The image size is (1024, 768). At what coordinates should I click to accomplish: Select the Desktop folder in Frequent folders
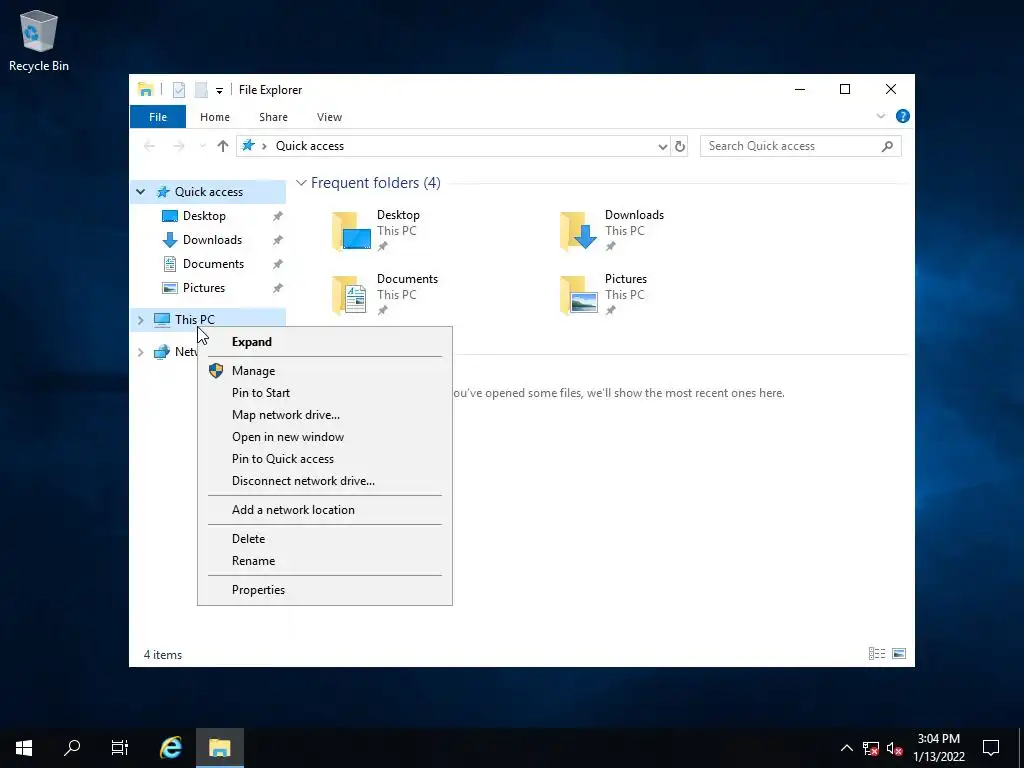(377, 231)
